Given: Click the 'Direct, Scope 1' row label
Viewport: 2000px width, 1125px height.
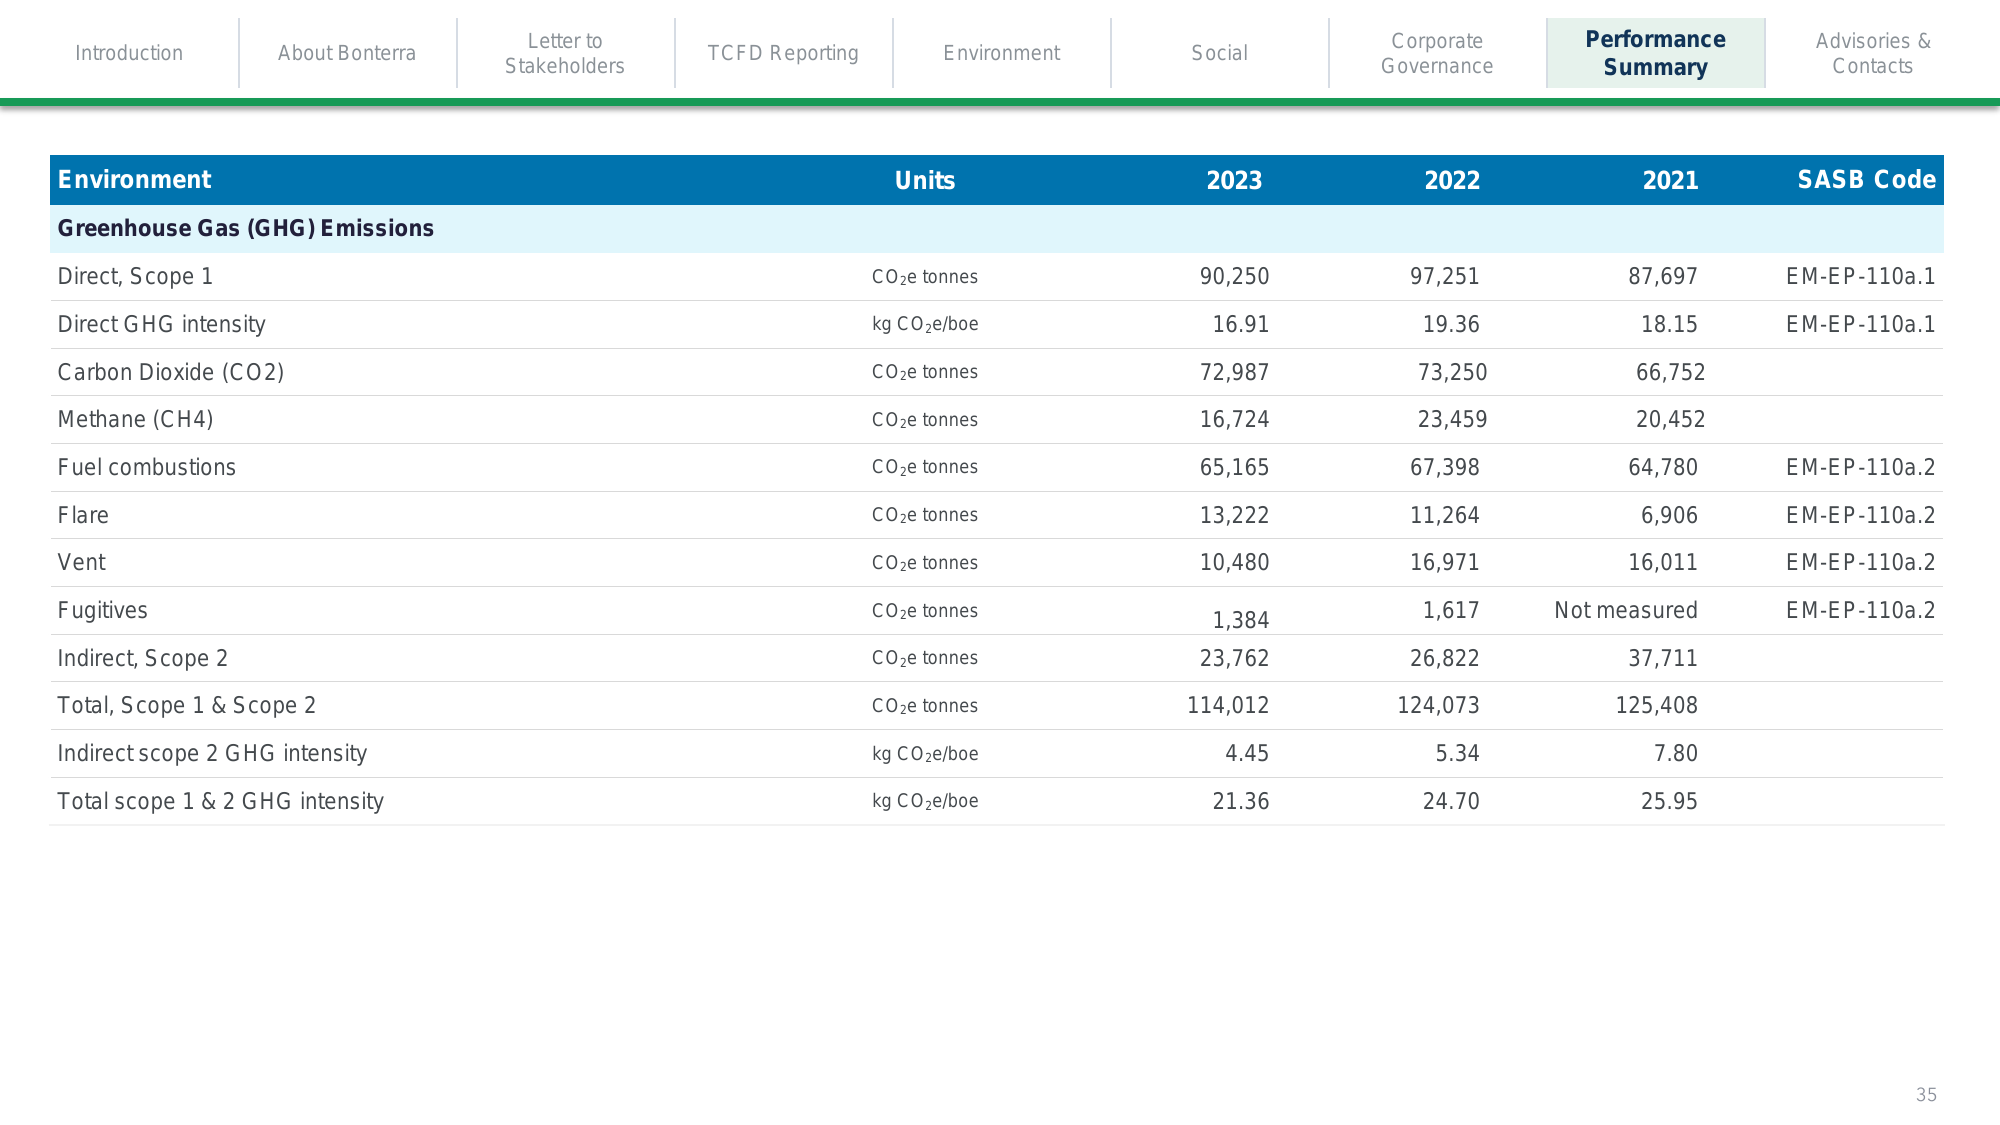Looking at the screenshot, I should [x=135, y=276].
